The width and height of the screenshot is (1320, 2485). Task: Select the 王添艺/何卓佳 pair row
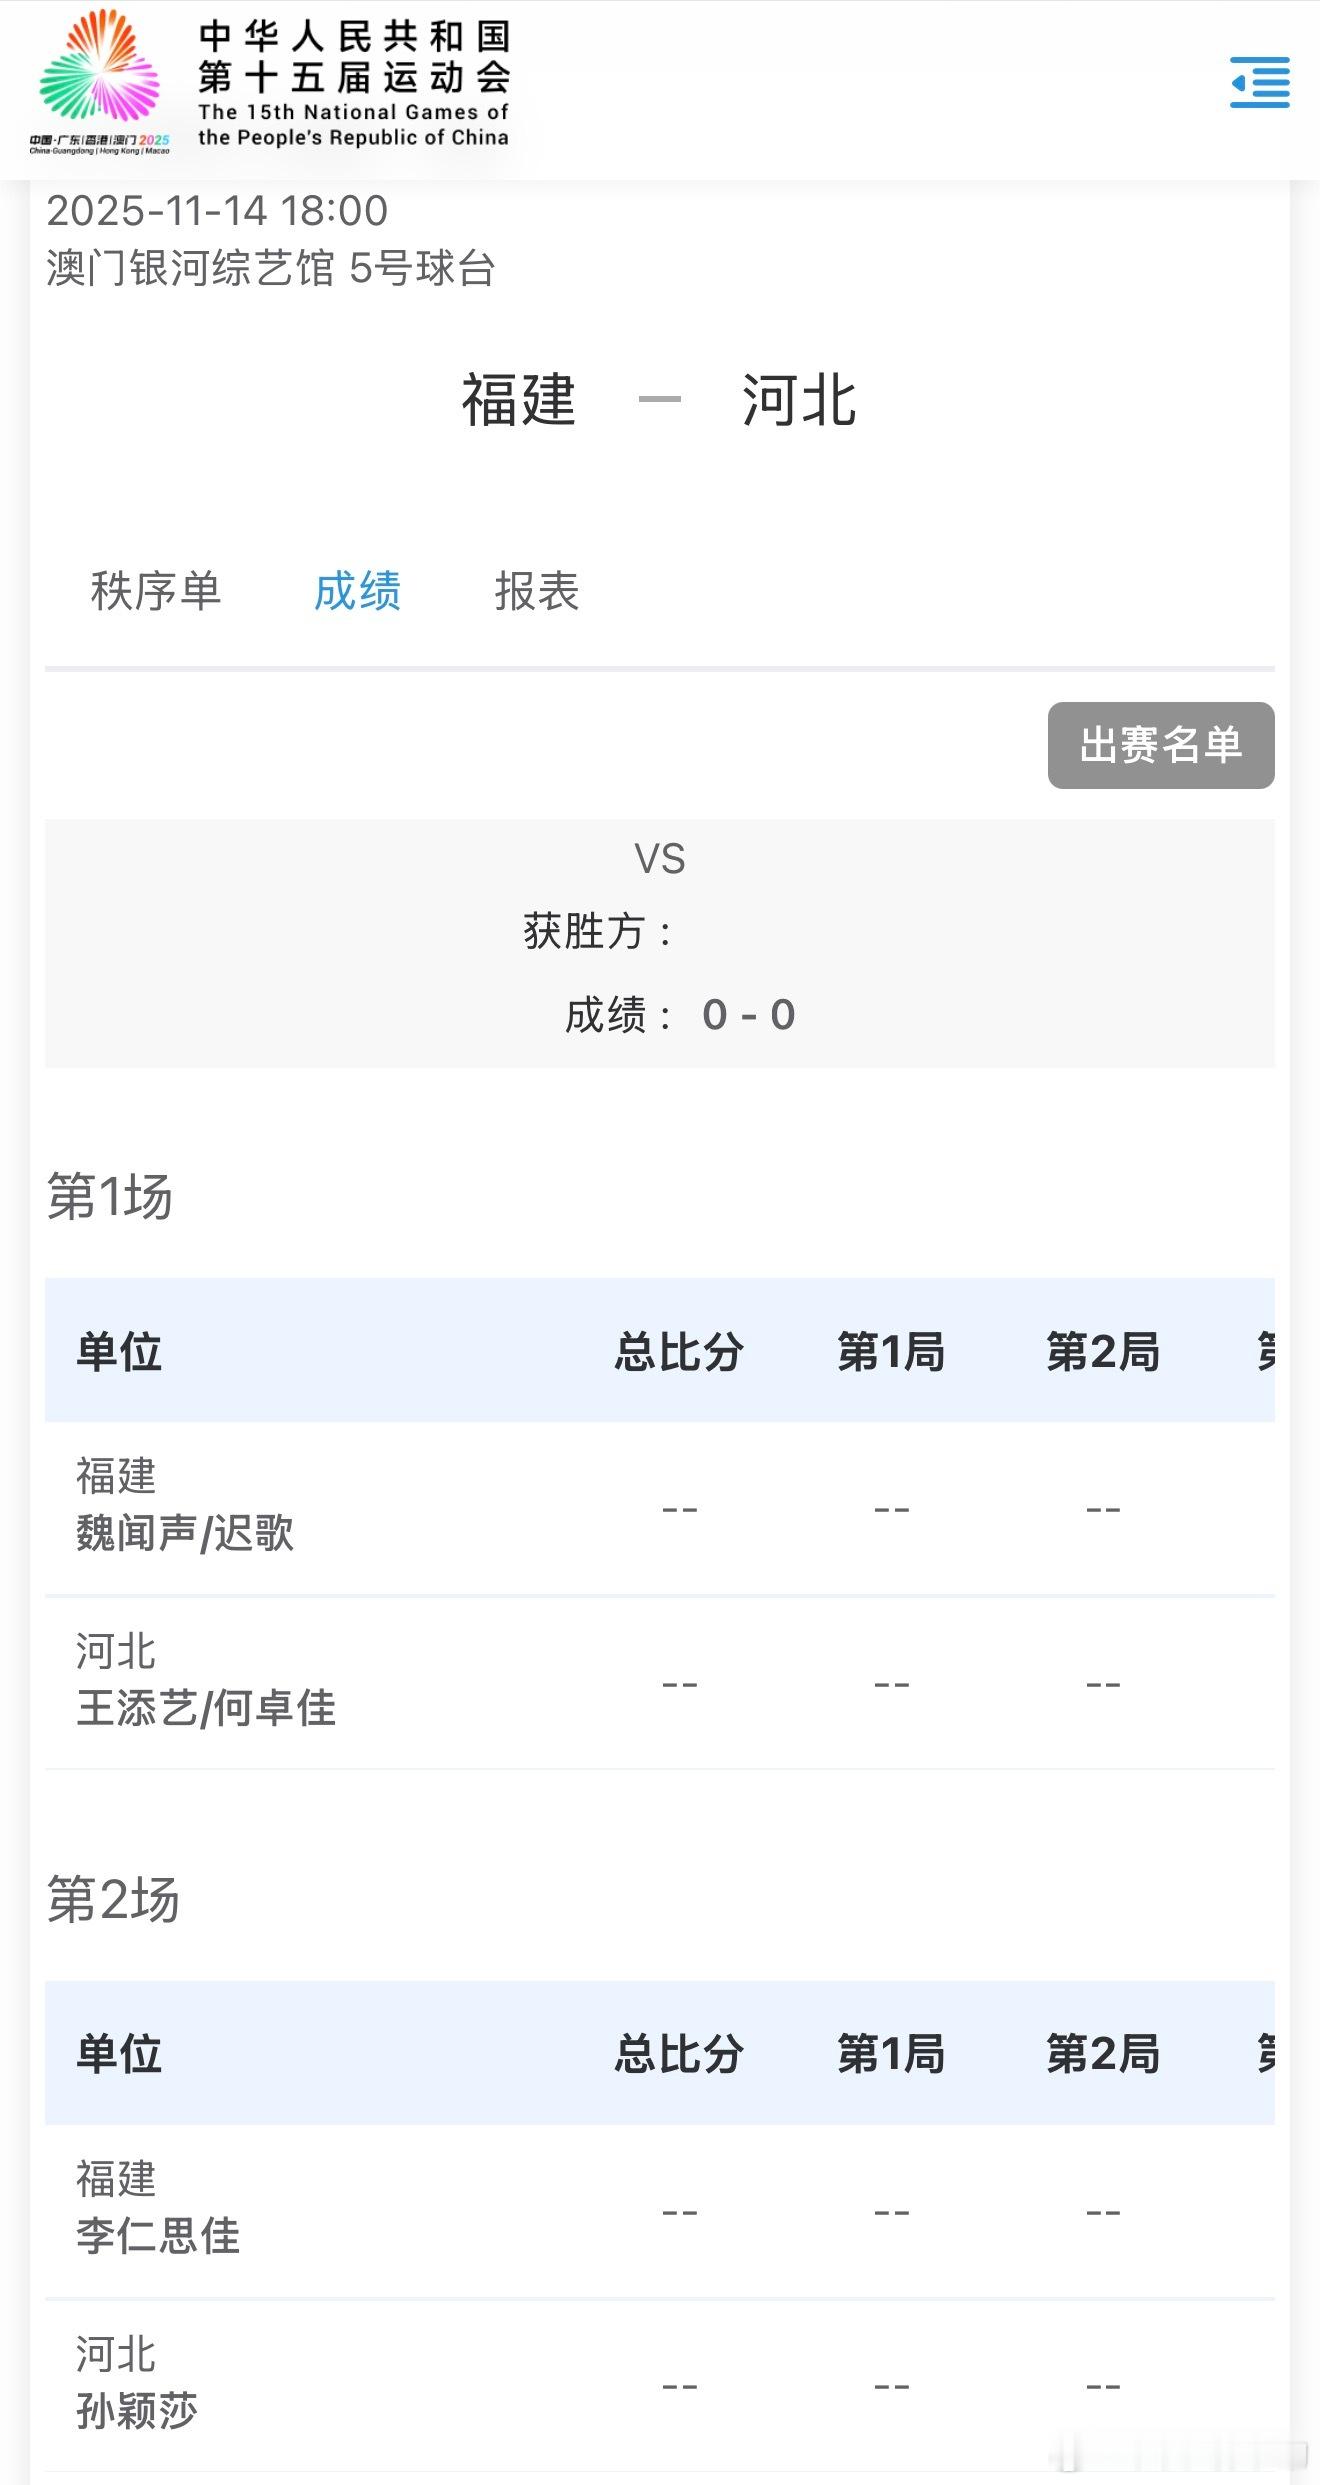pyautogui.click(x=660, y=1683)
